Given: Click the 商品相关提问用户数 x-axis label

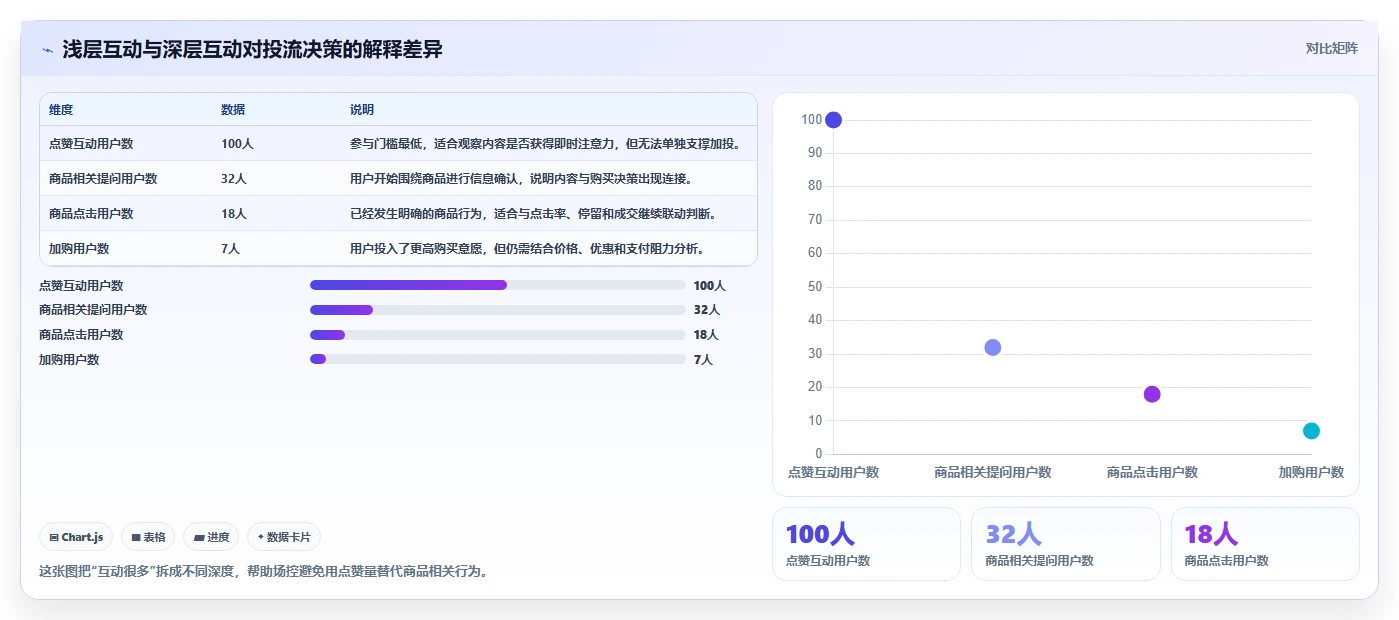Looking at the screenshot, I should [992, 472].
